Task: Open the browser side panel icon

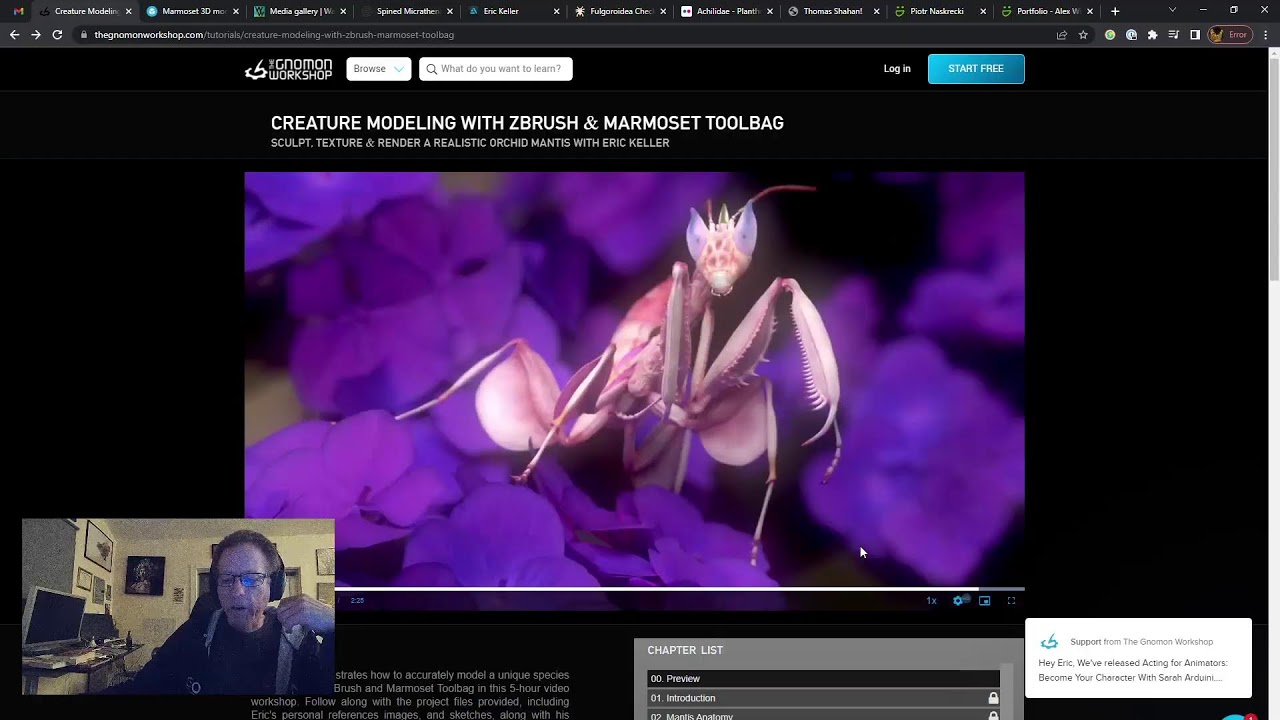Action: [x=1194, y=35]
